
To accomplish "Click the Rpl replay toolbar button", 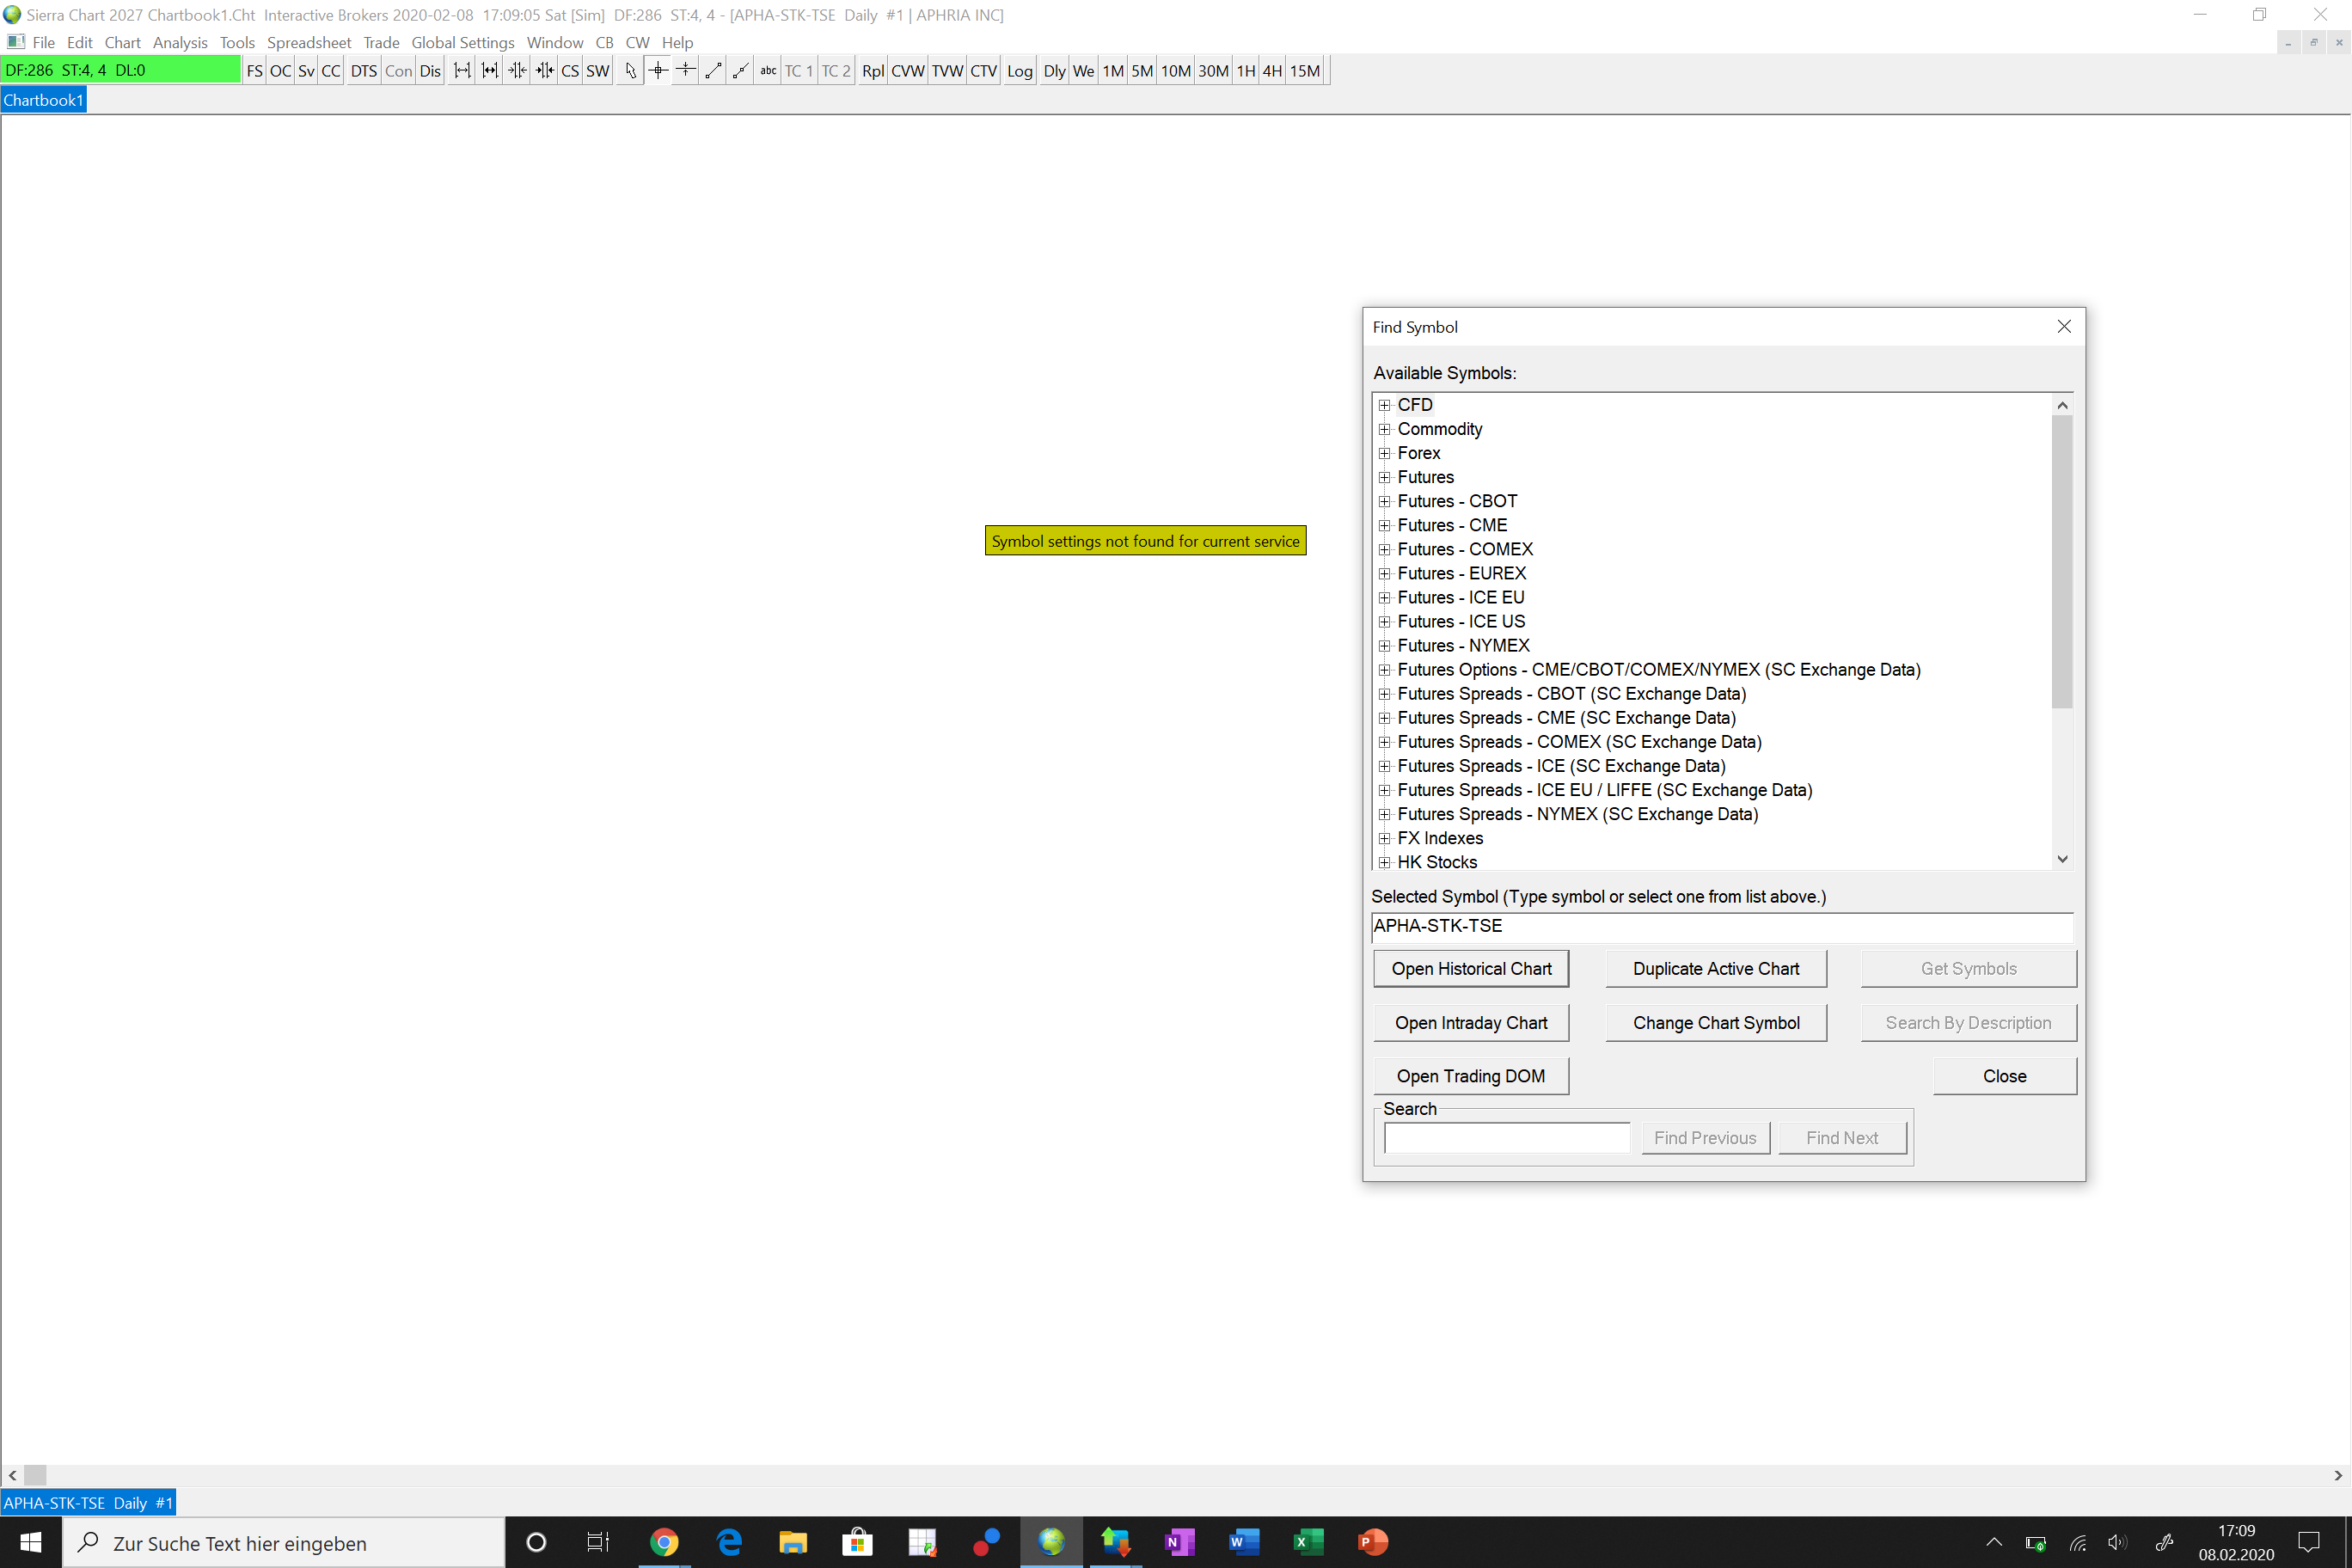I will (872, 71).
